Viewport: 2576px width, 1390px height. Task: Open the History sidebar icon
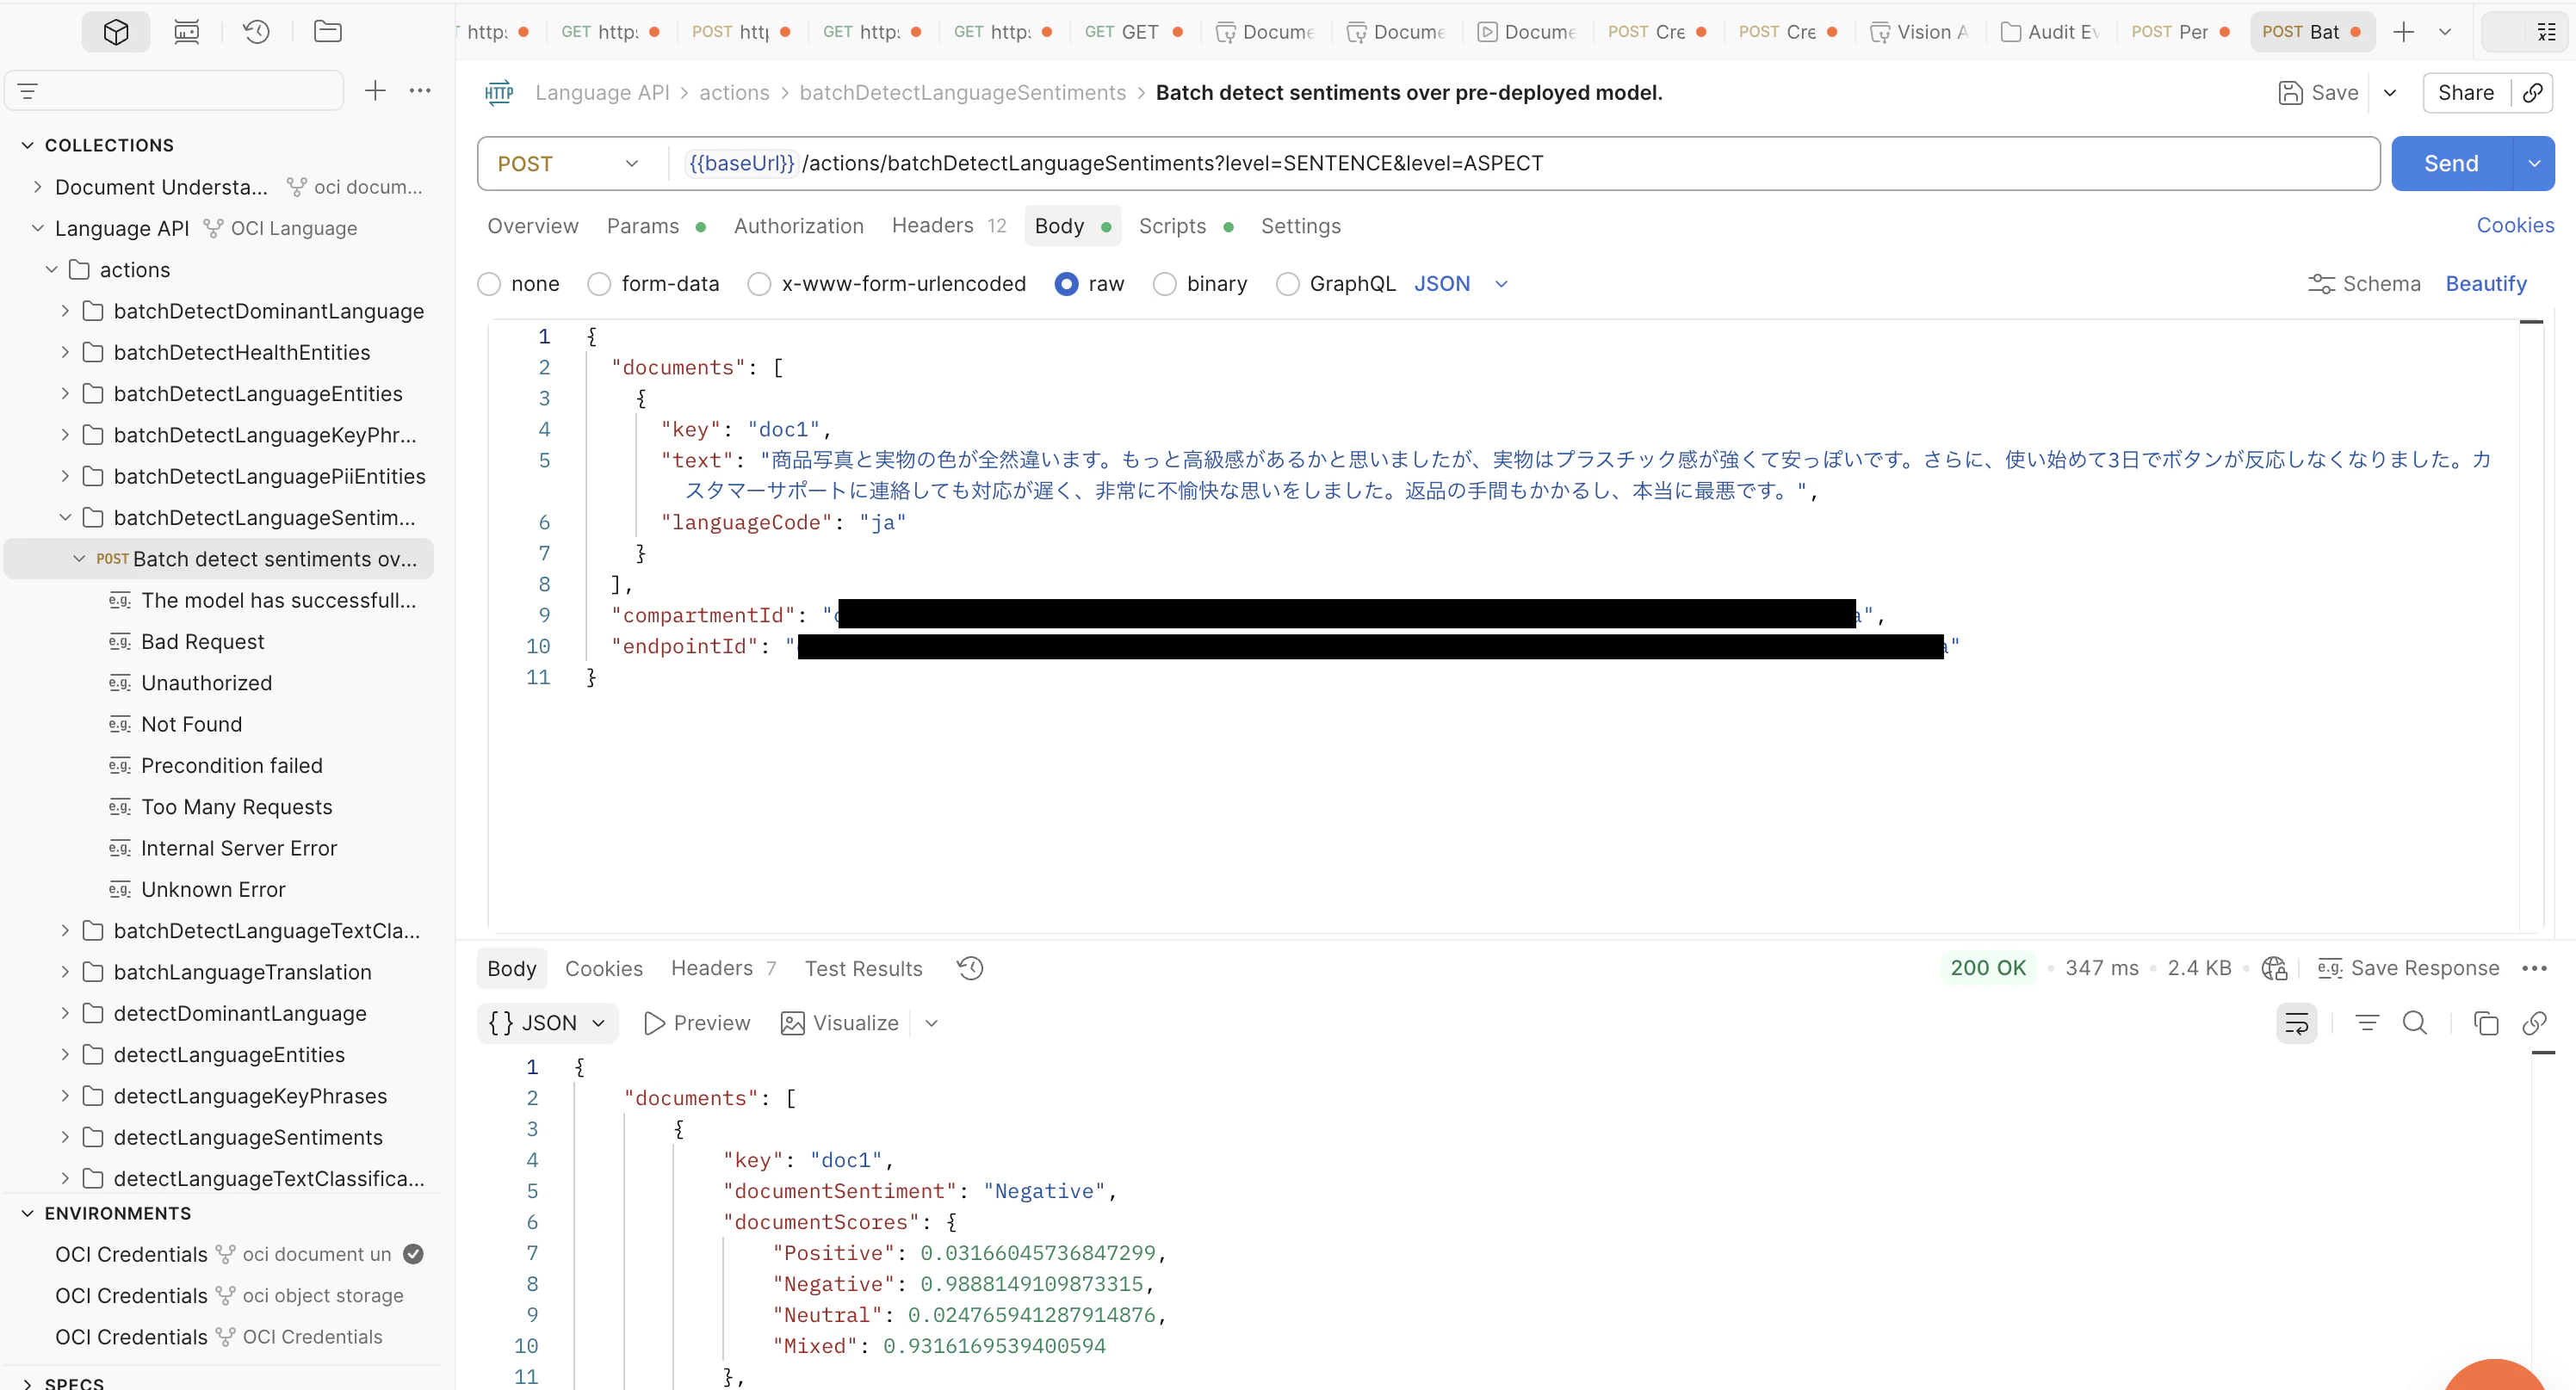pos(257,32)
